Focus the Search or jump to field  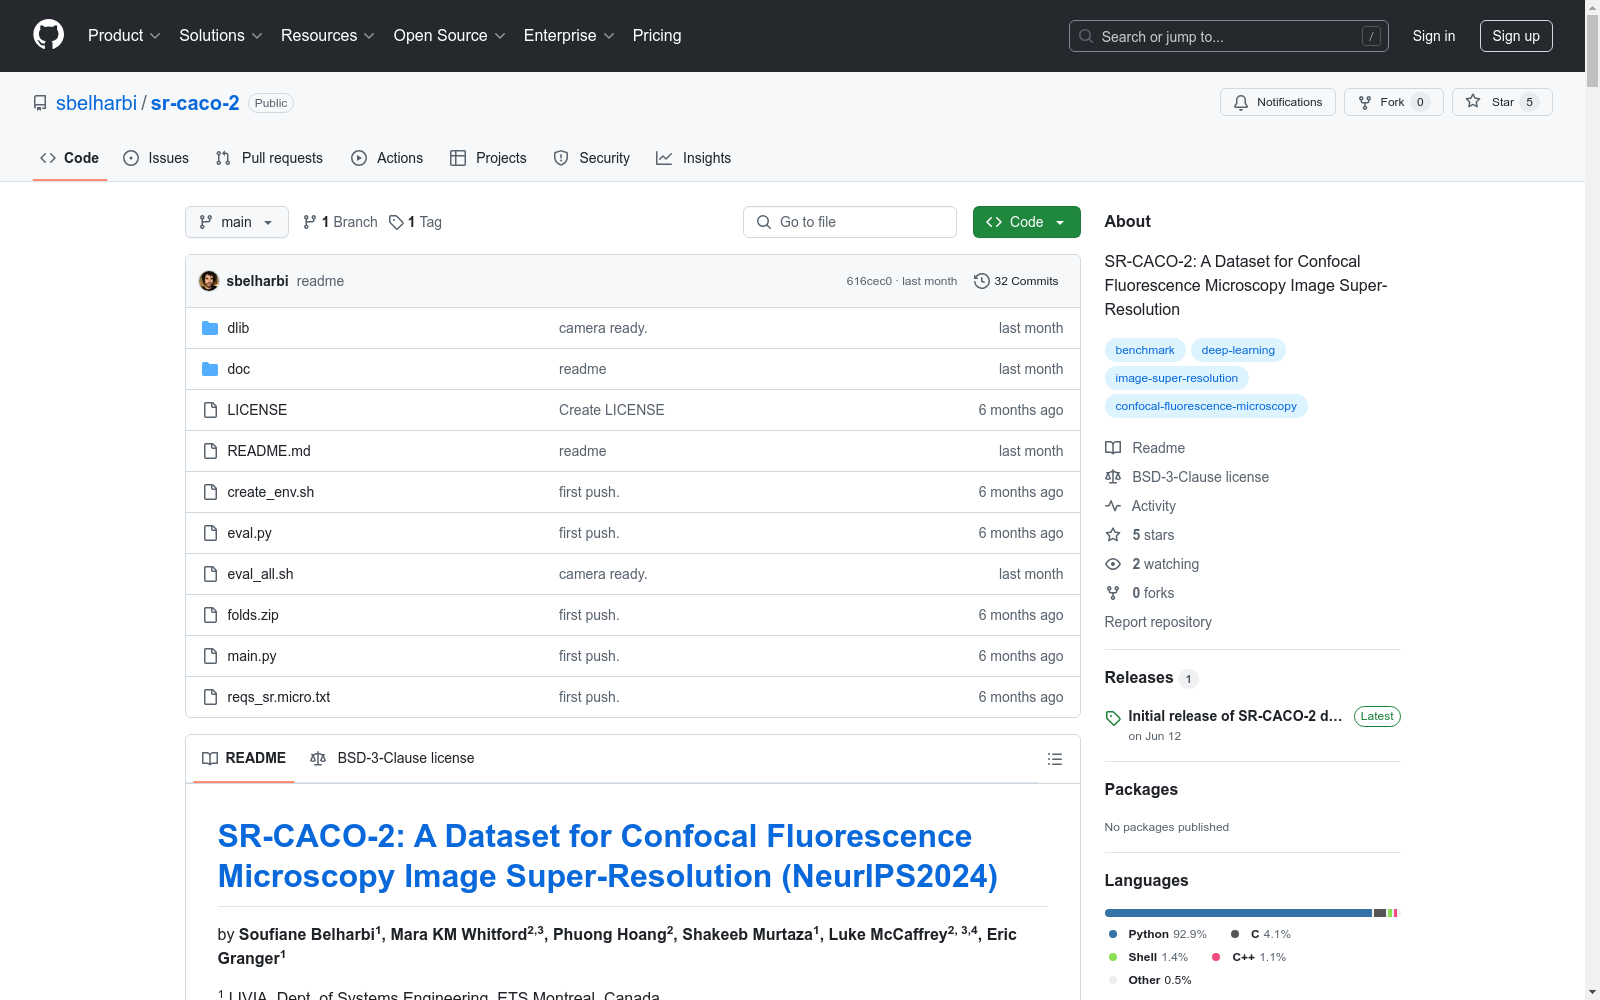coord(1229,36)
